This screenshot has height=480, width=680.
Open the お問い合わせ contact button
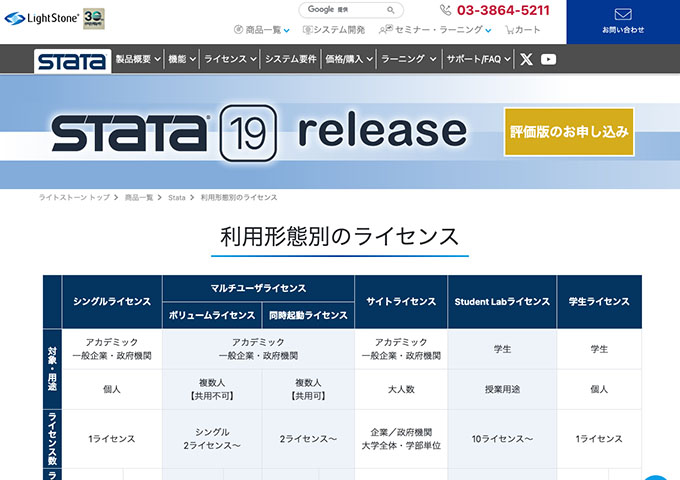(623, 22)
